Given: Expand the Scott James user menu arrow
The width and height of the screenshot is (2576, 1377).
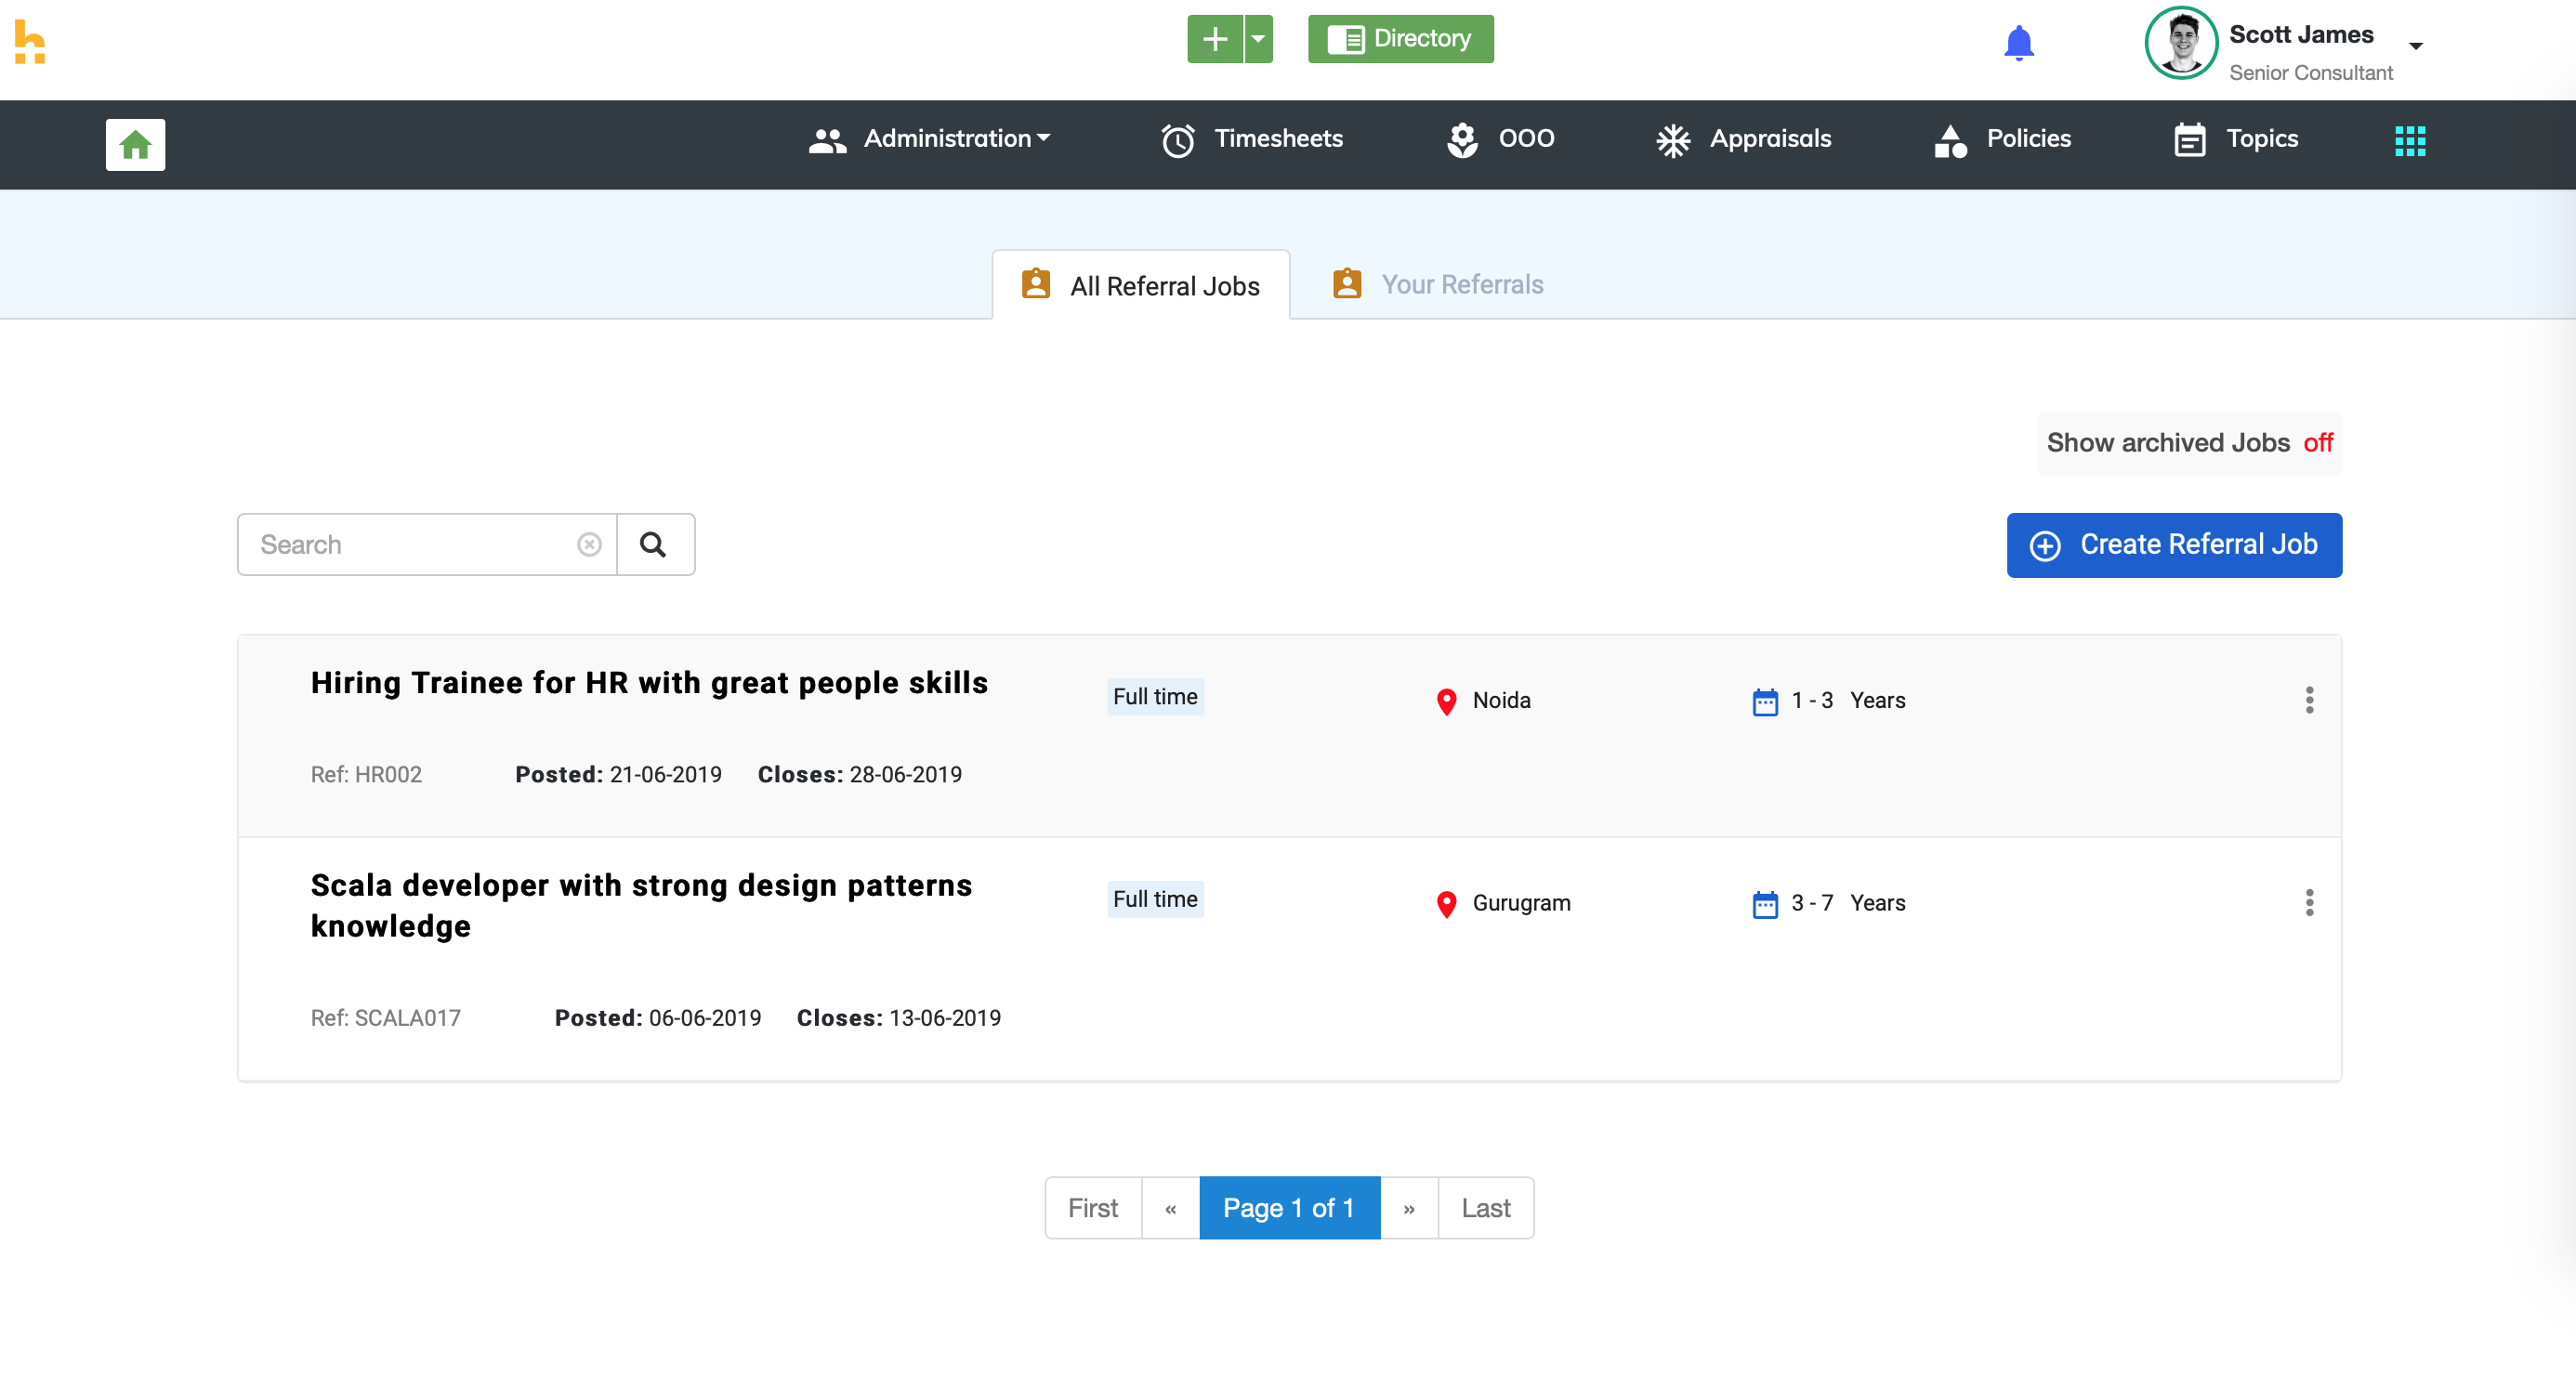Looking at the screenshot, I should tap(2415, 46).
